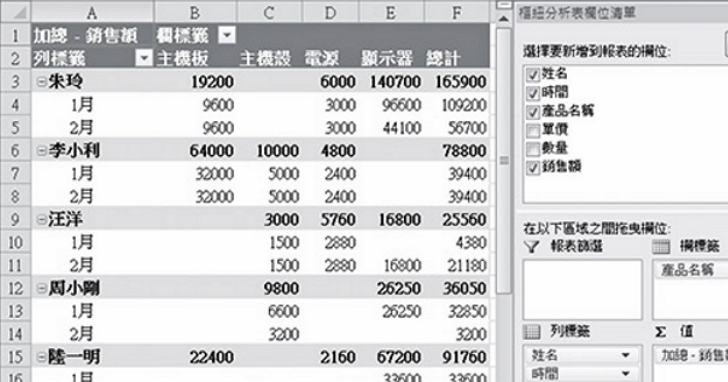Image resolution: width=728 pixels, height=382 pixels.
Task: Select cell with value 6600
Action: pyautogui.click(x=269, y=311)
